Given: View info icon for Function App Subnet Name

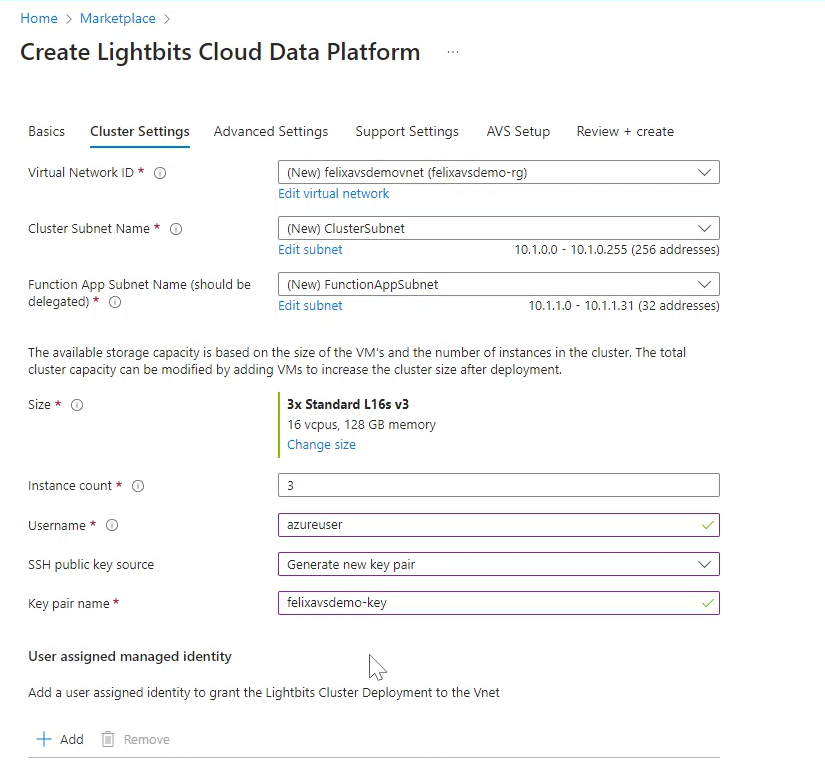Looking at the screenshot, I should pos(115,302).
